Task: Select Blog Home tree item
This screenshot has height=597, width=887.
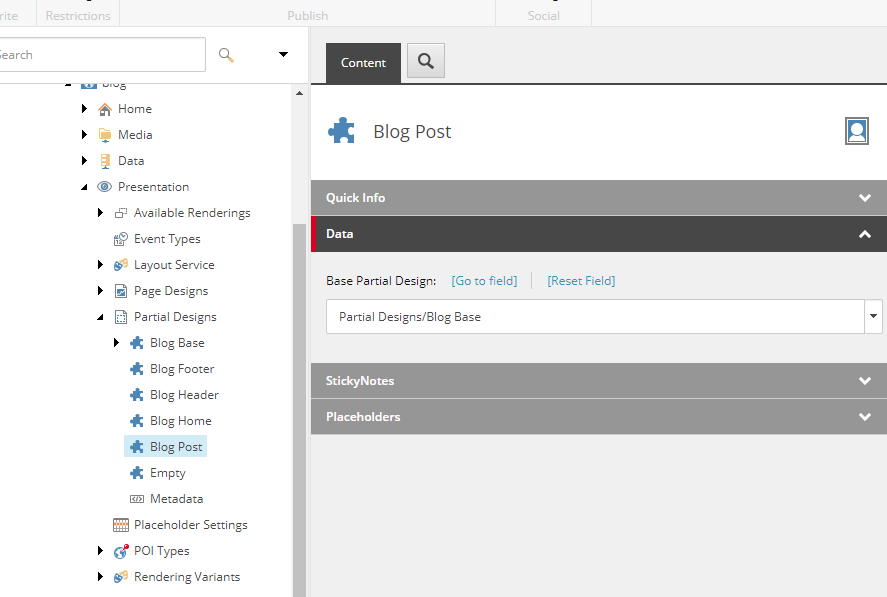Action: point(180,421)
